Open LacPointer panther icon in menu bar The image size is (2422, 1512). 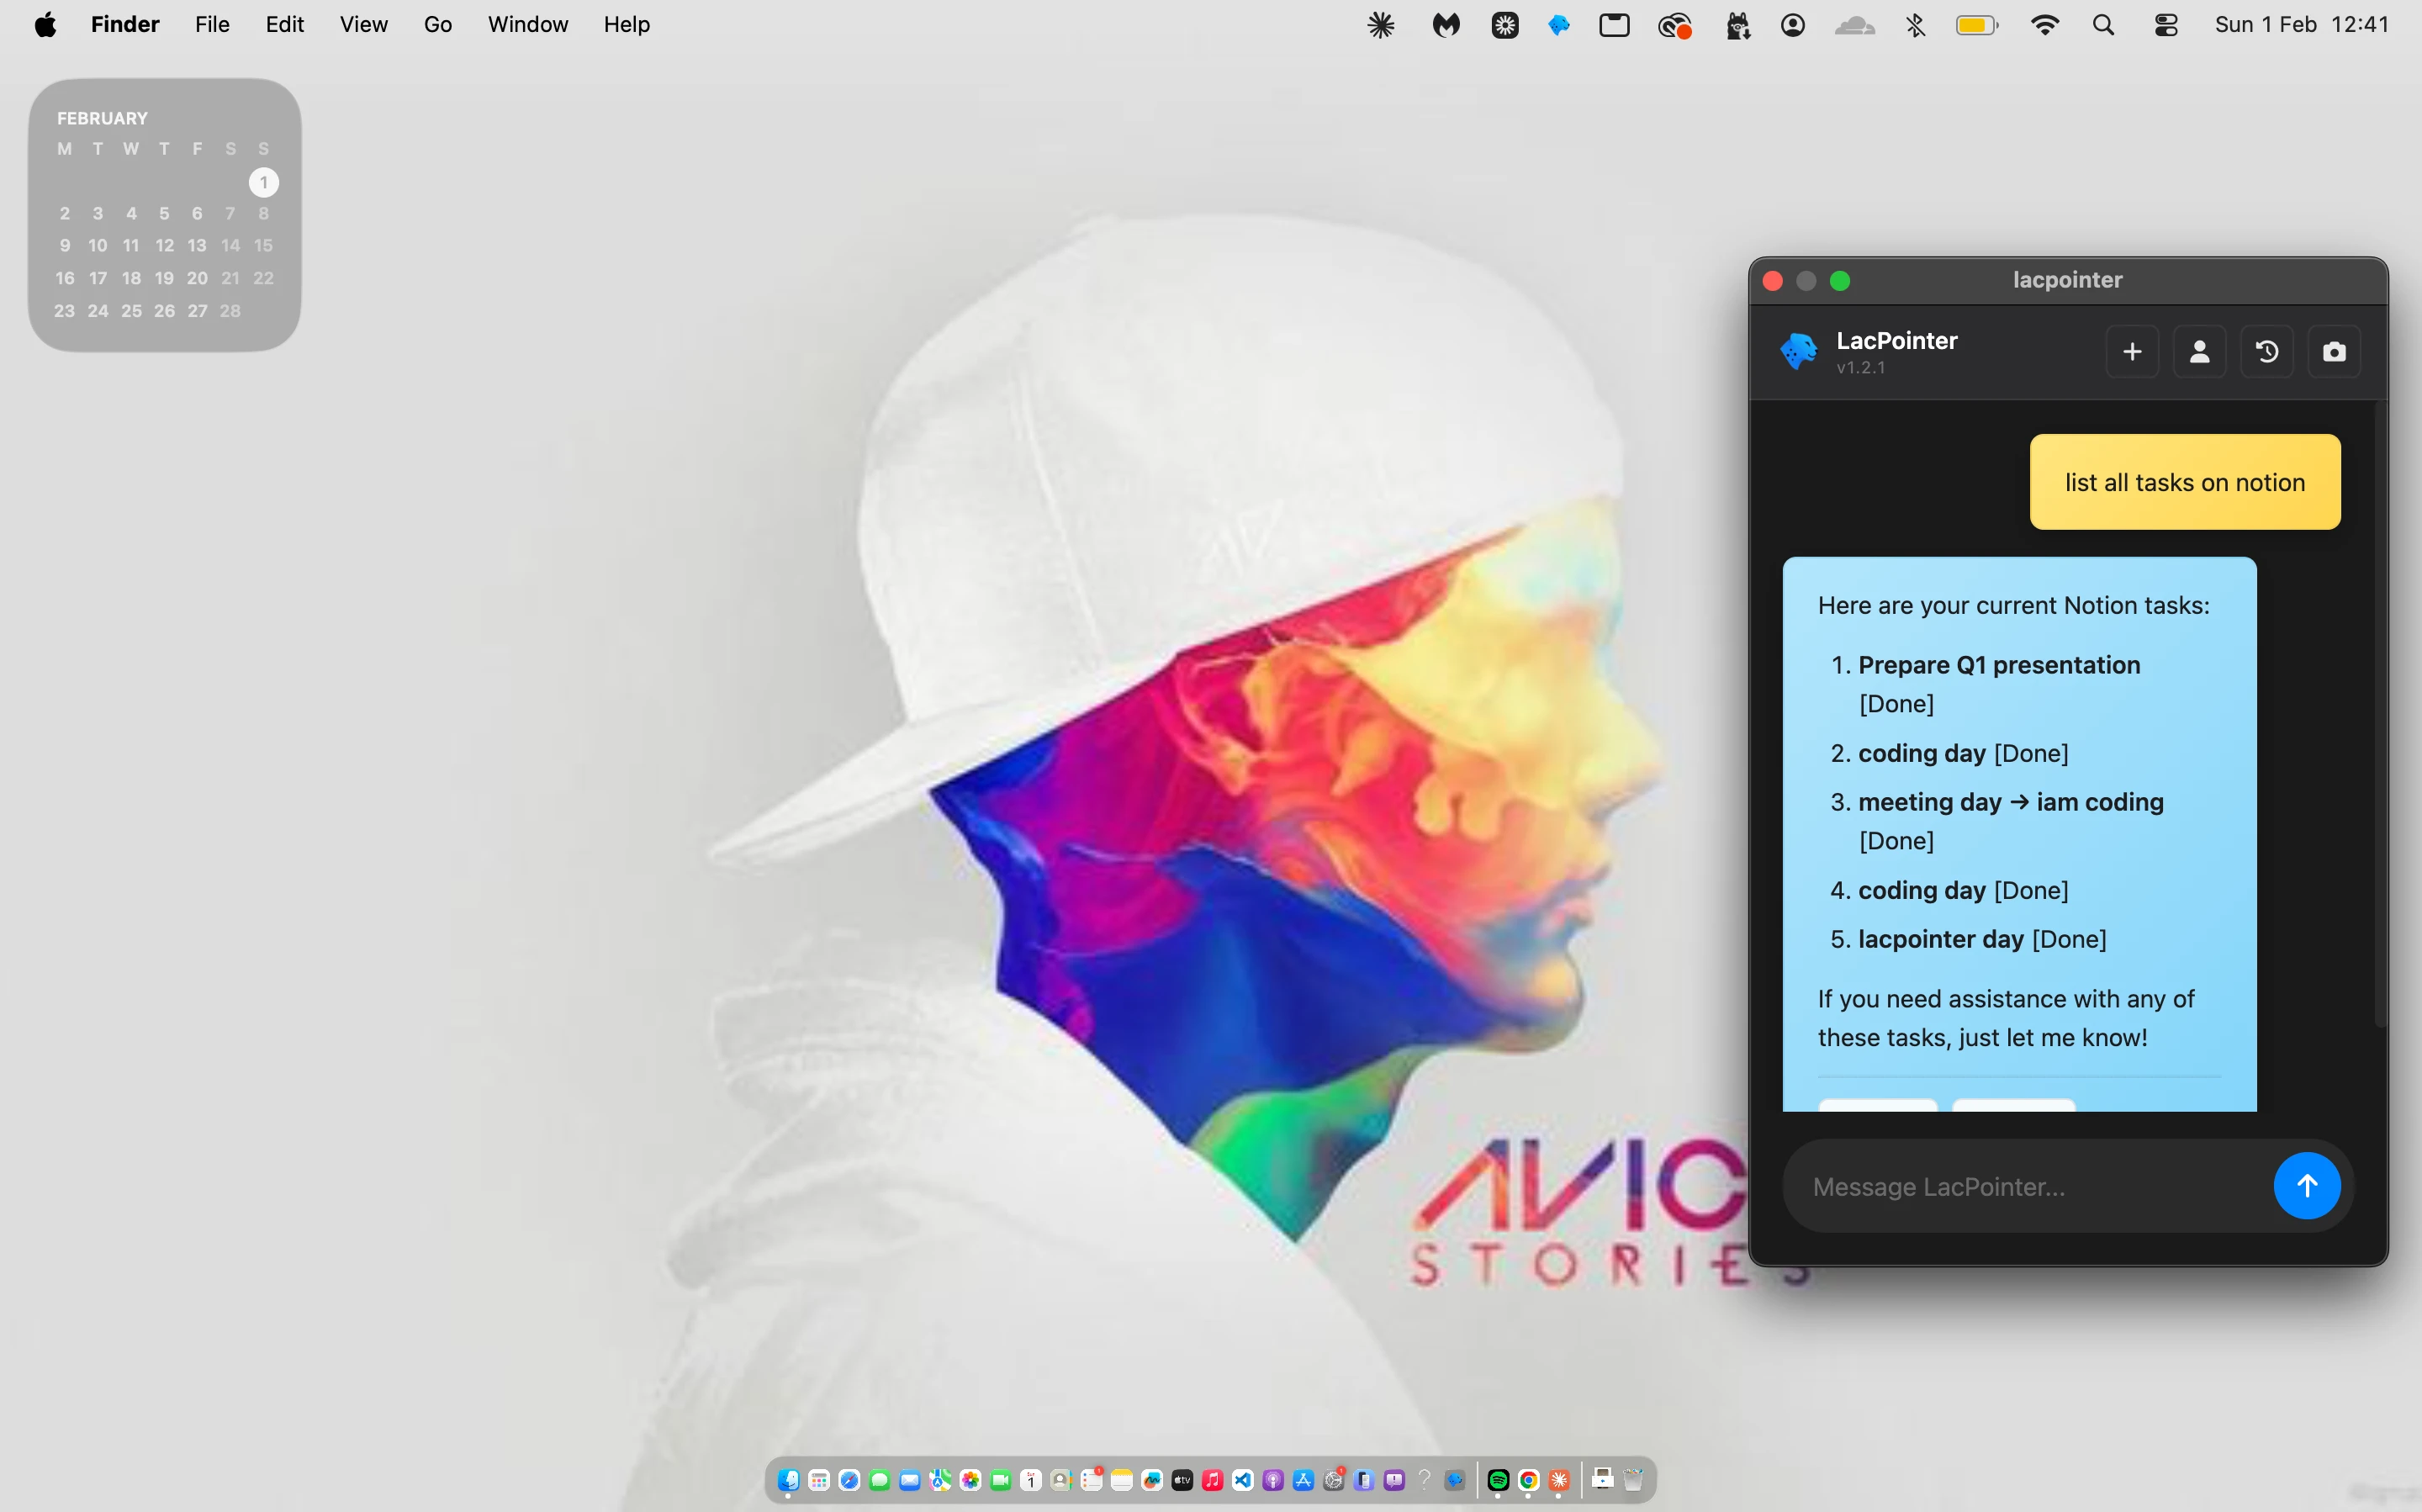coord(1558,25)
